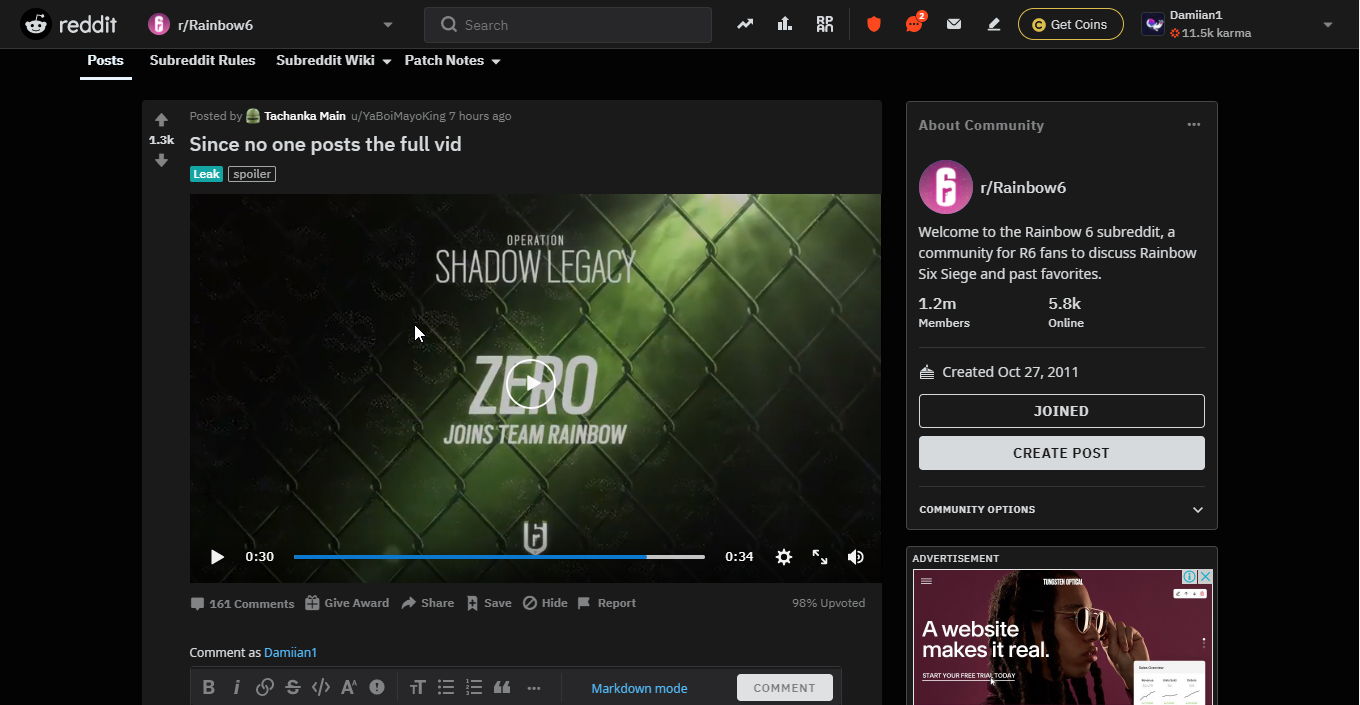Click the Reddit search field
Screen dimensions: 1360x705
pos(568,25)
